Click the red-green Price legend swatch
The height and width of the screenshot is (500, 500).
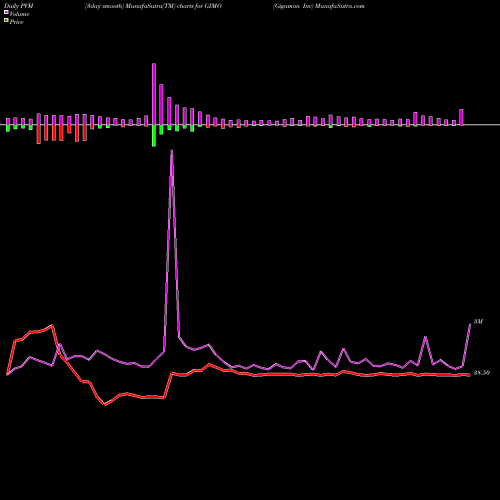(x=6, y=21)
